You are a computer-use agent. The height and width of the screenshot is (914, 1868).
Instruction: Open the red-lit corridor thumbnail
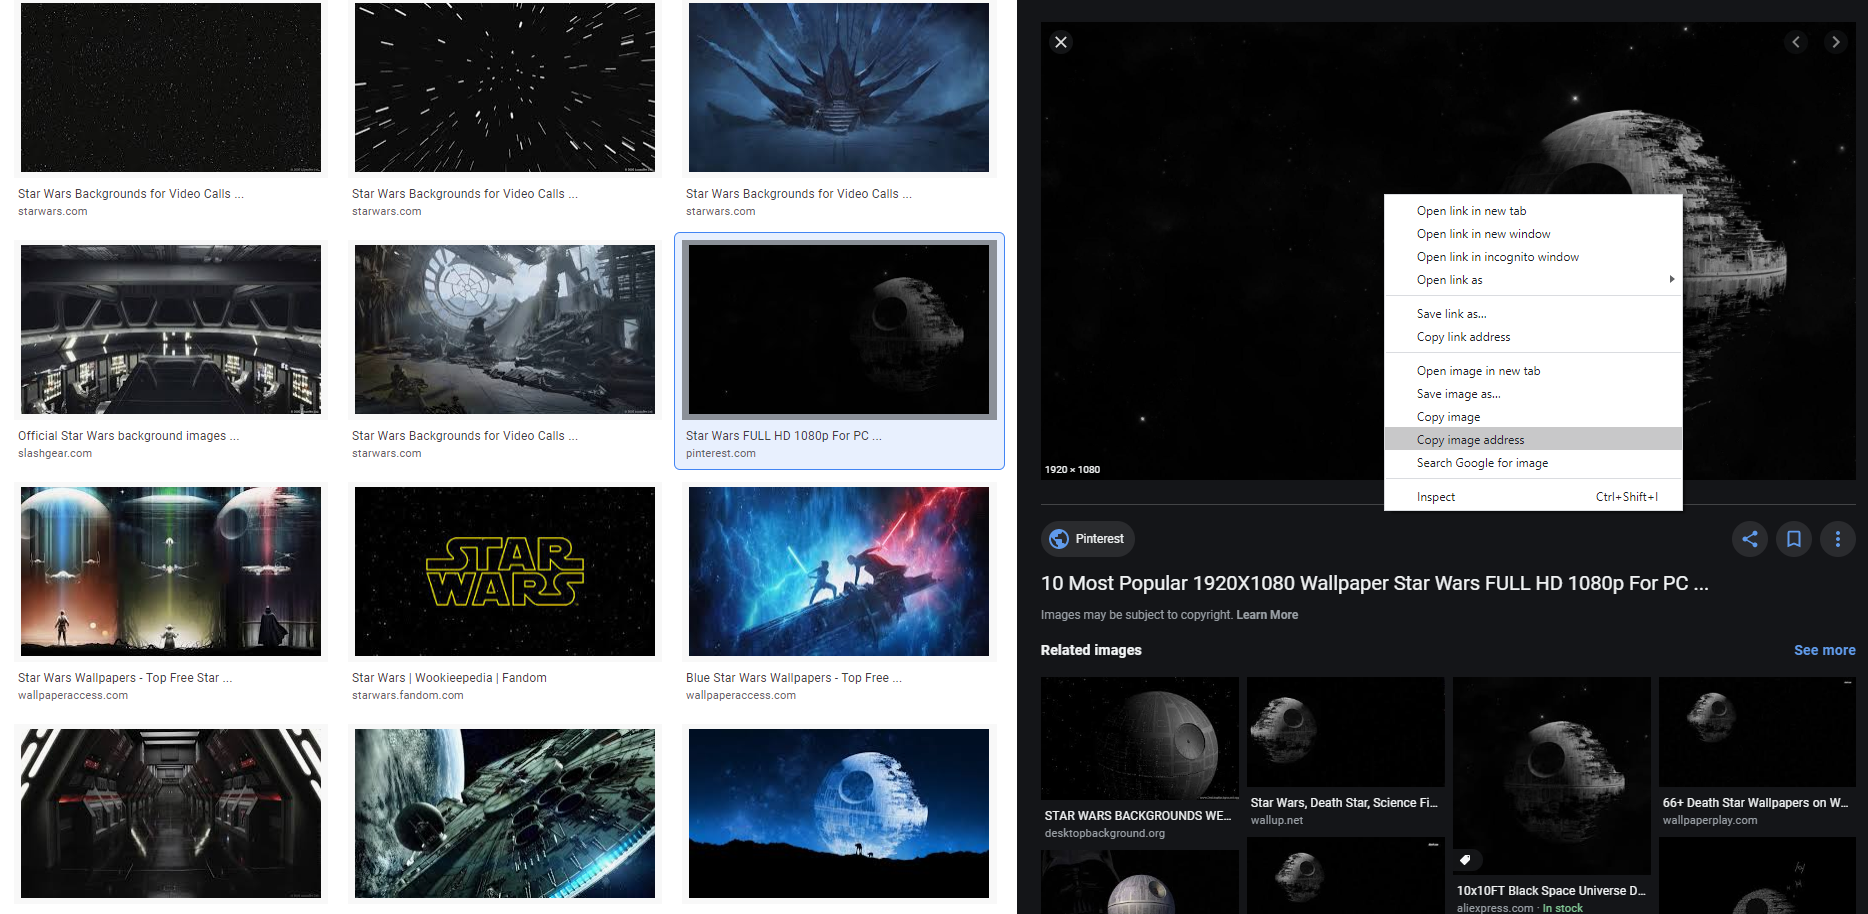click(171, 813)
